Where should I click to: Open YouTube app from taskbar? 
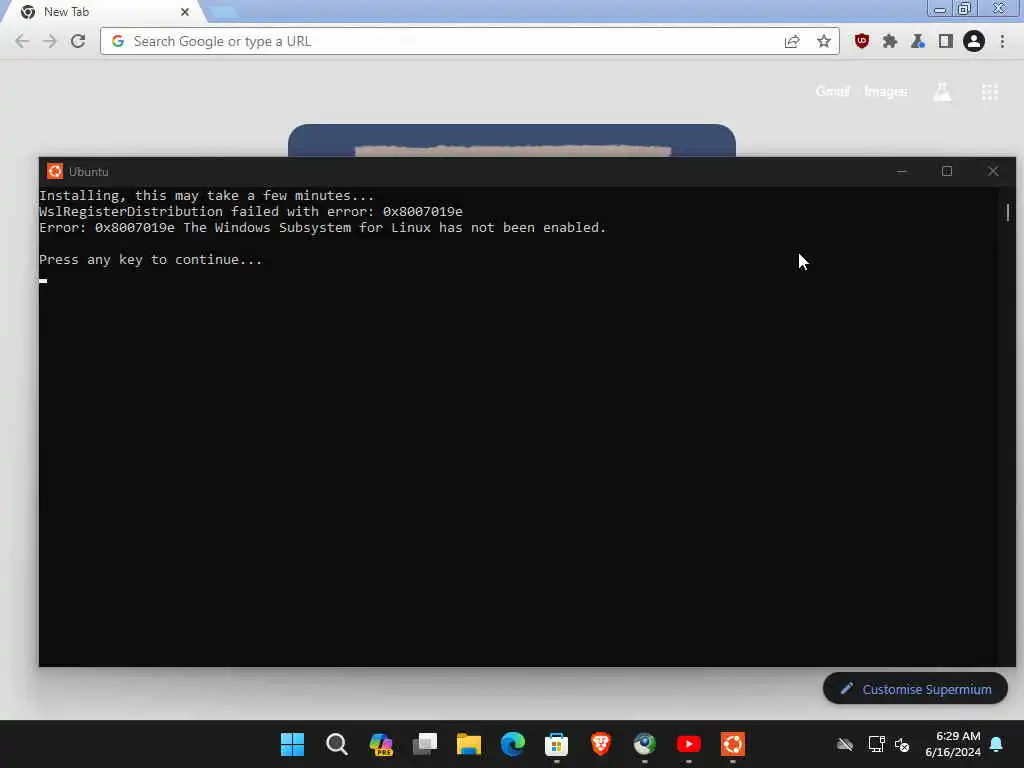pyautogui.click(x=688, y=744)
